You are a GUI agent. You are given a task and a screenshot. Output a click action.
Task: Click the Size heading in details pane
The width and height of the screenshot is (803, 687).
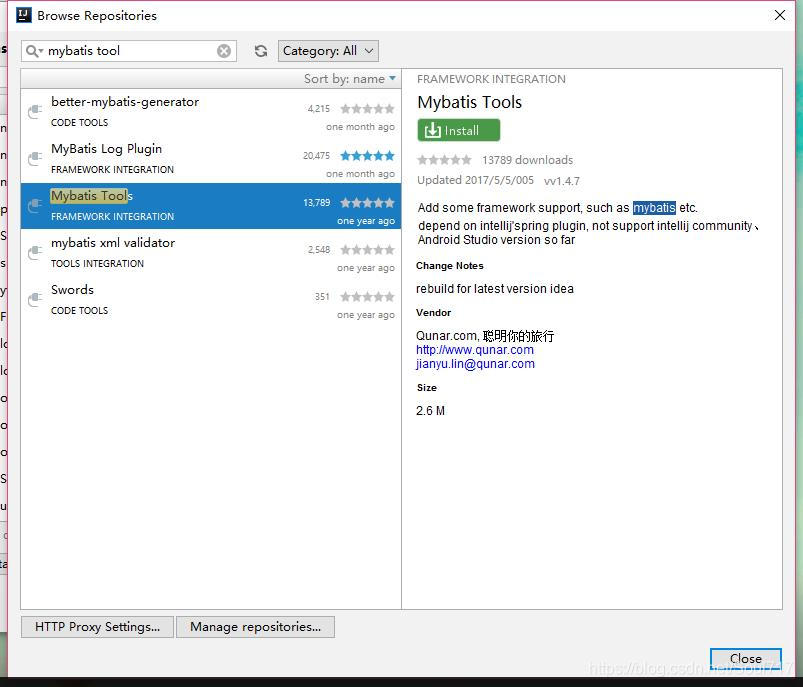427,388
